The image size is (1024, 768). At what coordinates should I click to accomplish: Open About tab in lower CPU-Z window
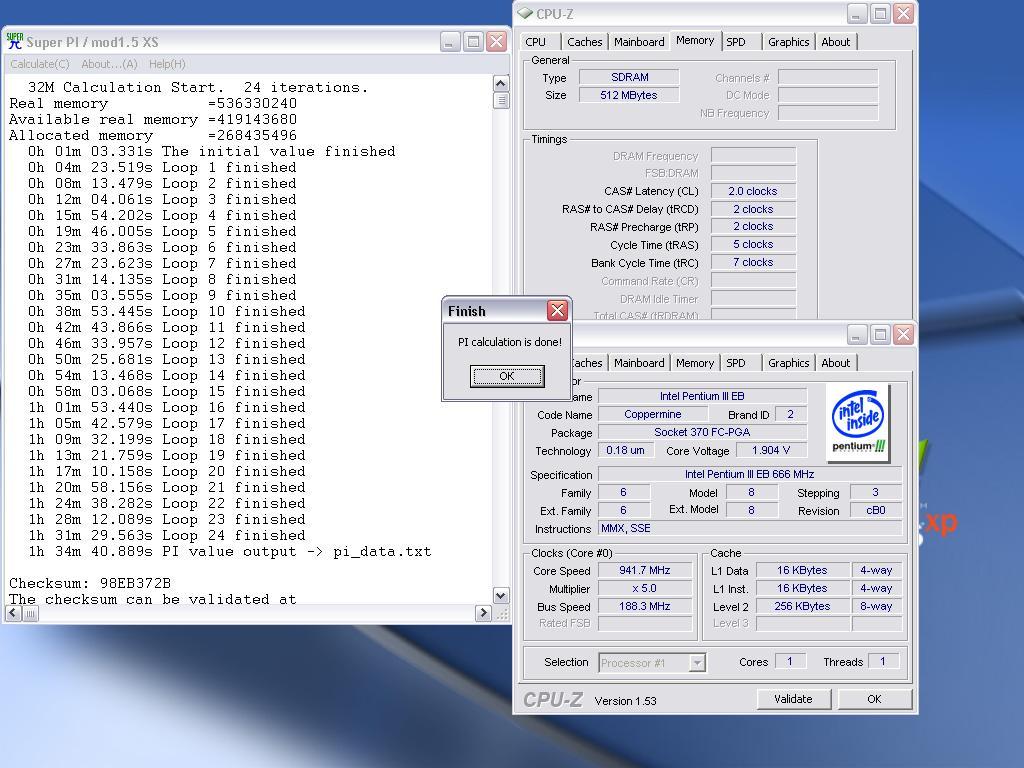tap(835, 363)
